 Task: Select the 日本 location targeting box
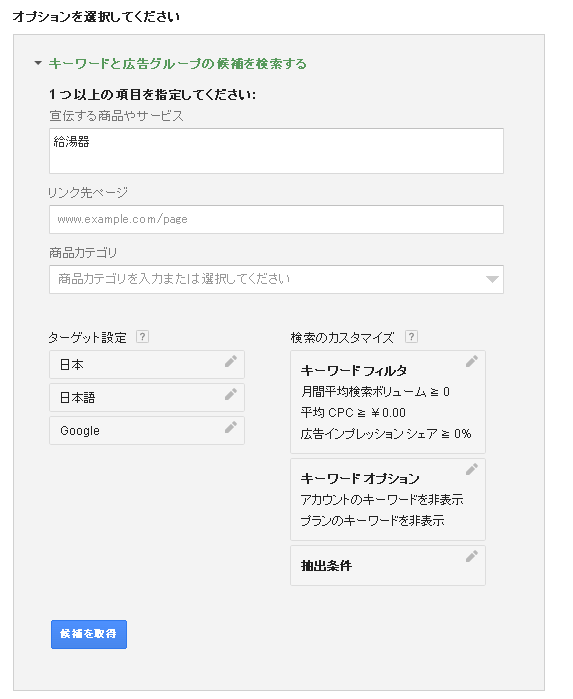[147, 365]
